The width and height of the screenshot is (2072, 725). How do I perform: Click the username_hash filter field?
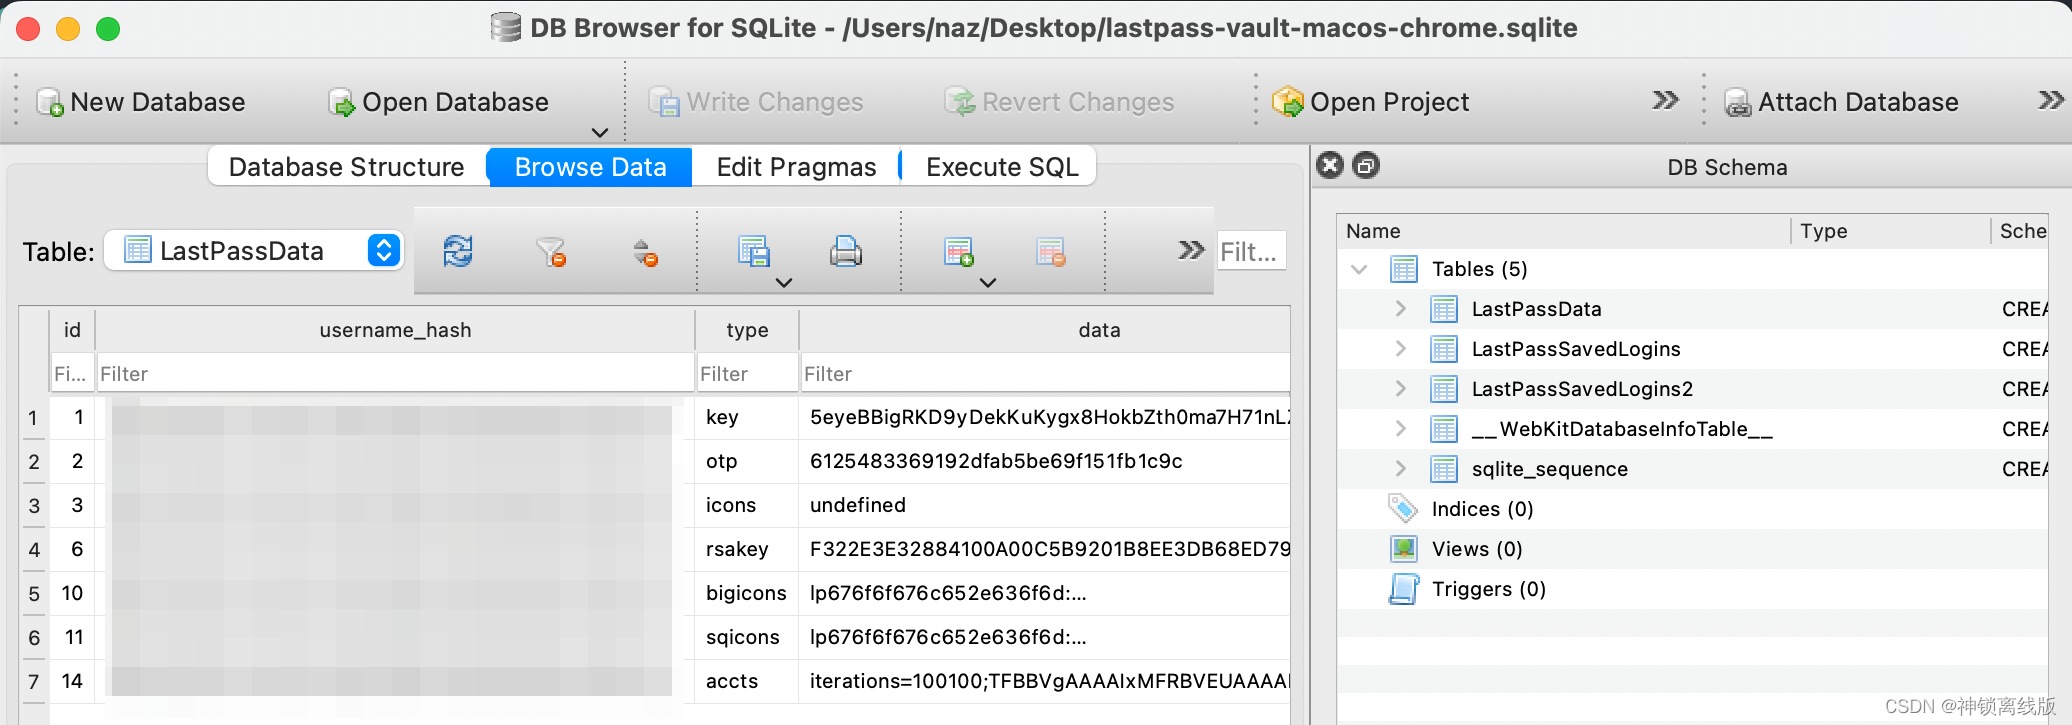click(x=395, y=373)
